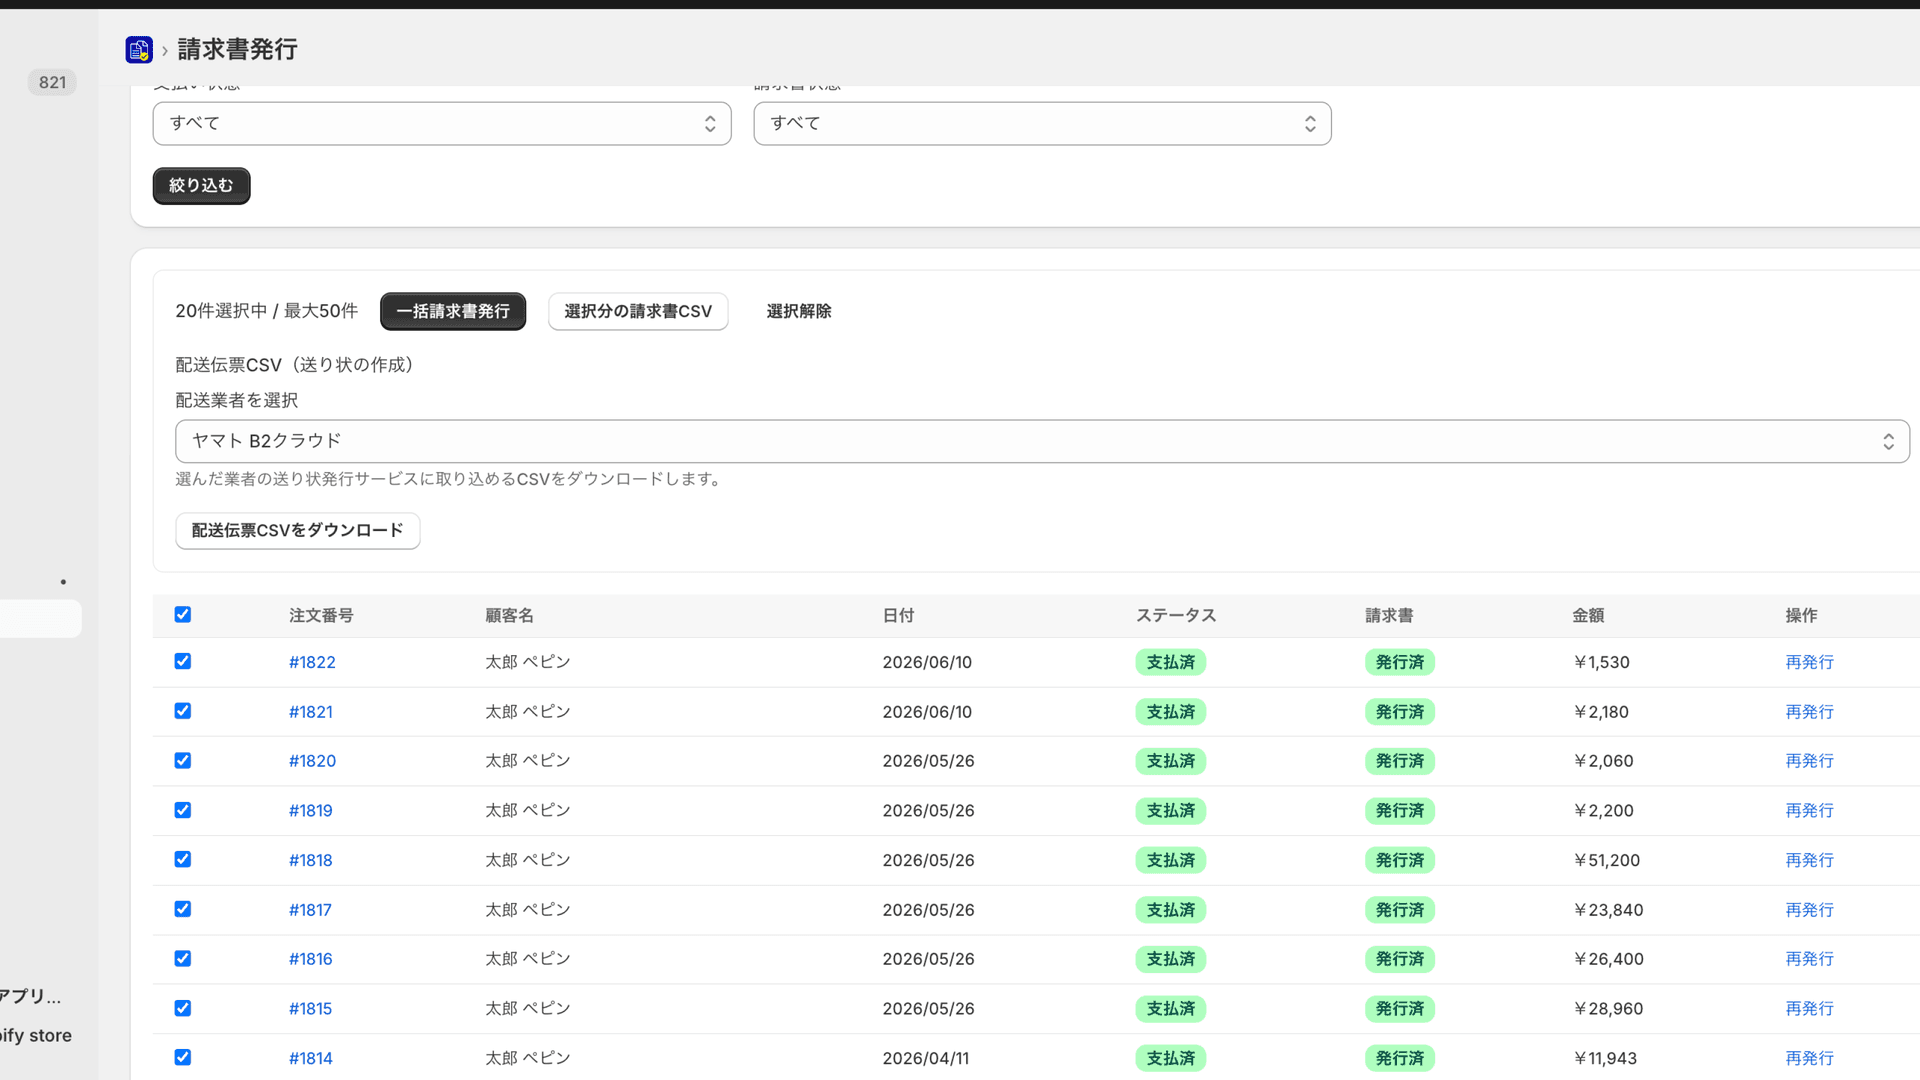Click 再発行 for order #1815

1809,1009
